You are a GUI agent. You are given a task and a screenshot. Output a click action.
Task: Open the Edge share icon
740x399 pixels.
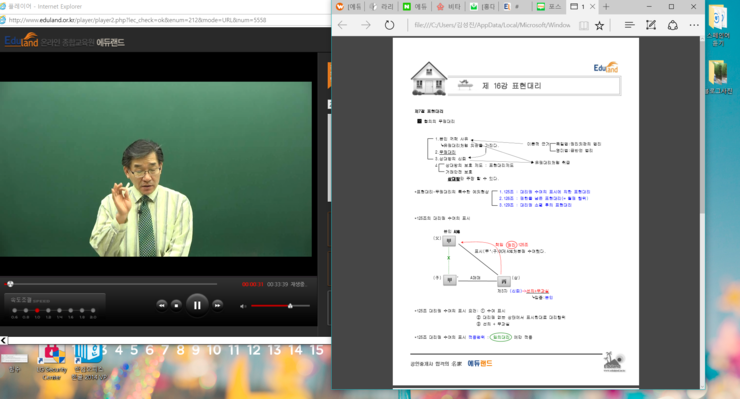coord(673,25)
